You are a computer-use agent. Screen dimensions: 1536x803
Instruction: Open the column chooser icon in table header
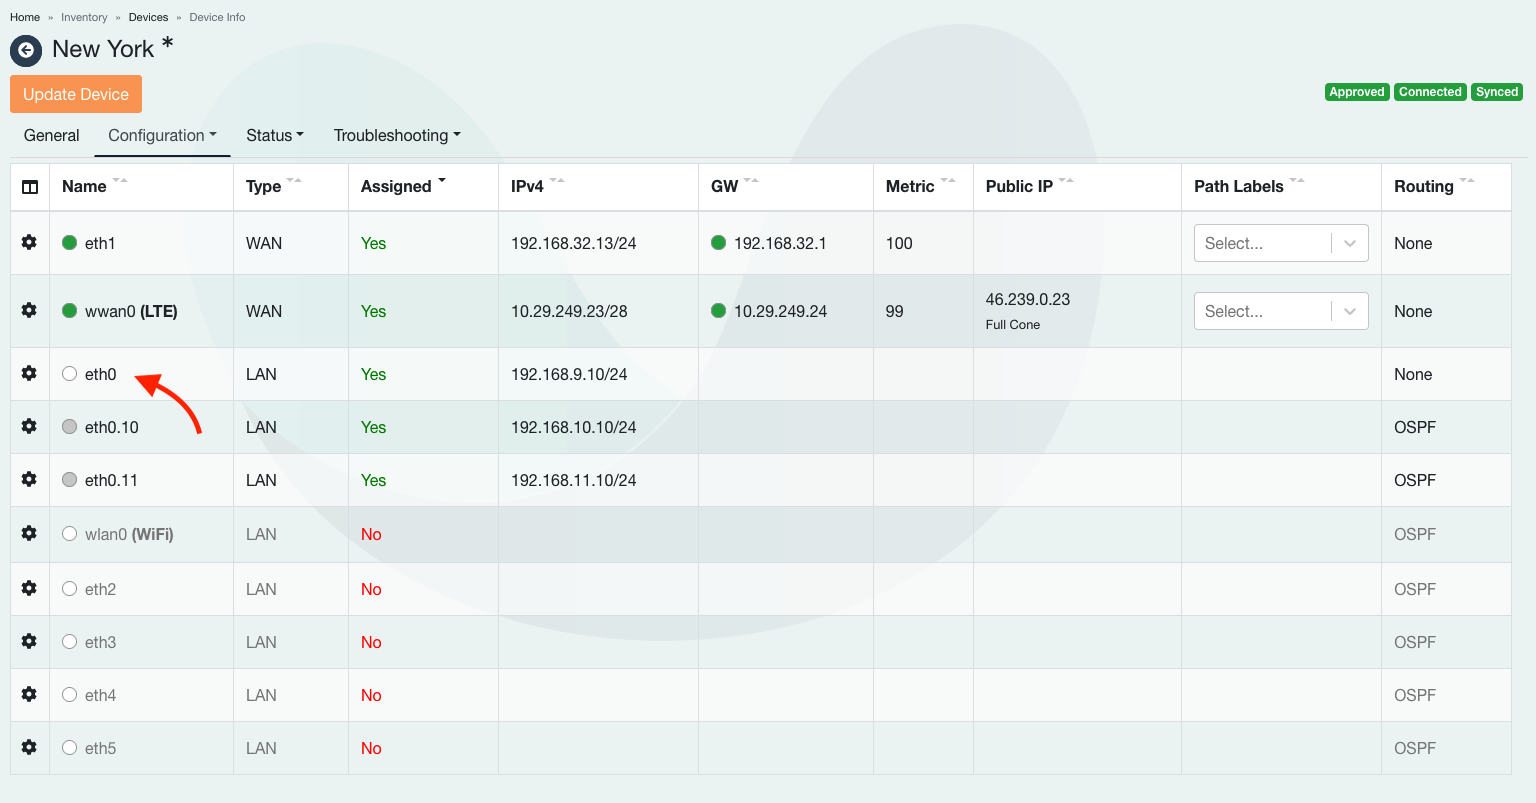pos(30,187)
